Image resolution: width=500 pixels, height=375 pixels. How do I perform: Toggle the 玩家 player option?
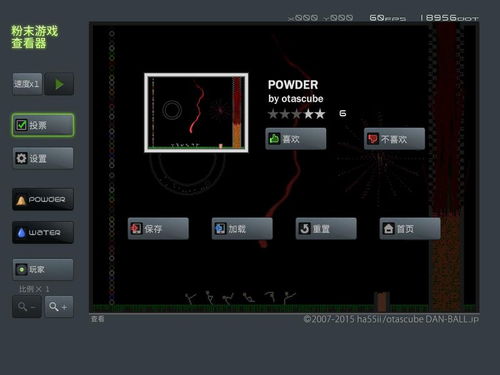coord(43,269)
